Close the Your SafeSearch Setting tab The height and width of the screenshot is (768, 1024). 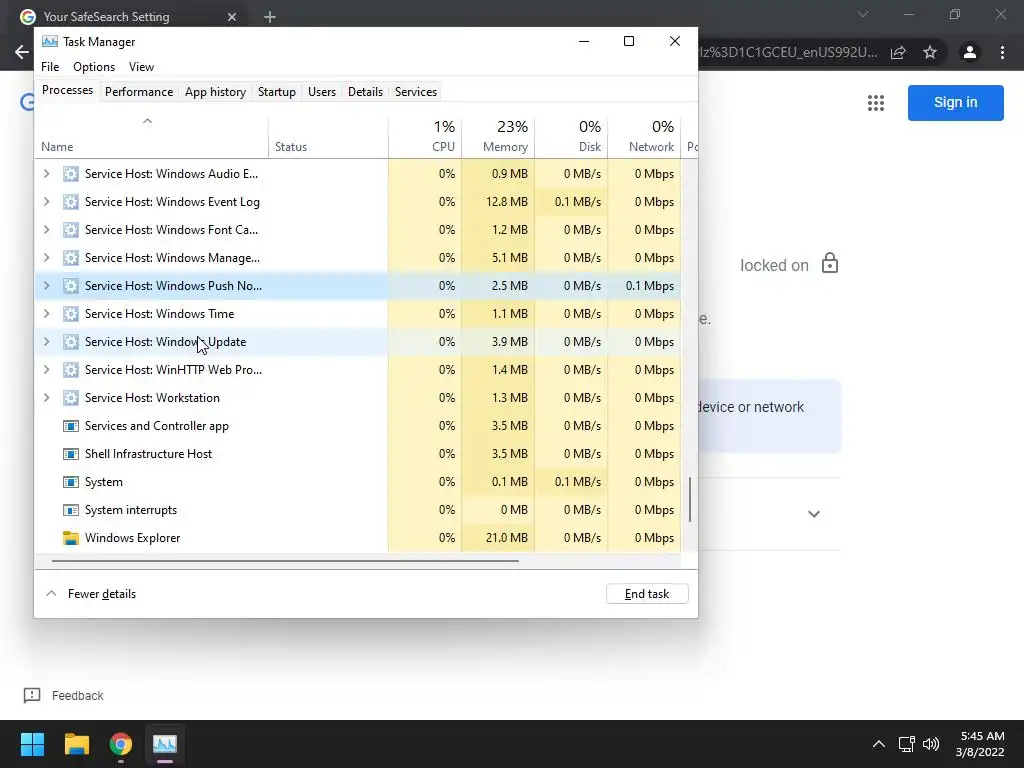coord(232,17)
